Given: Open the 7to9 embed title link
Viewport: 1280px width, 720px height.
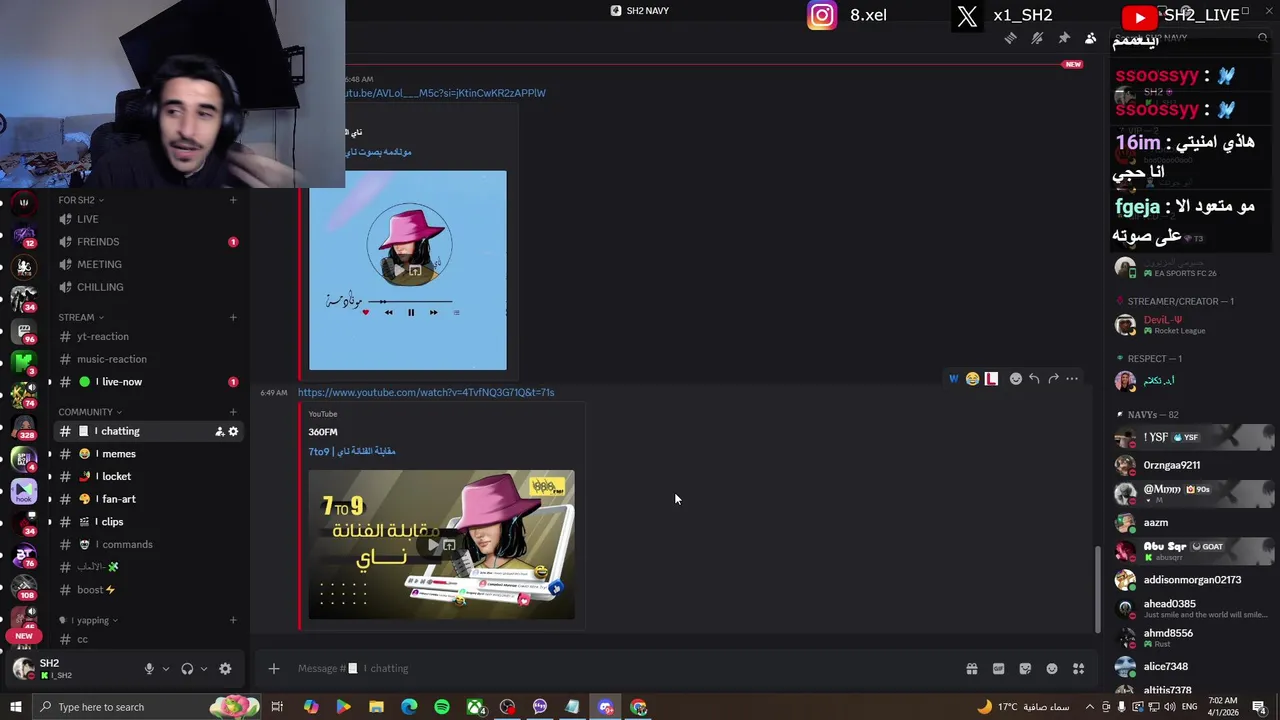Looking at the screenshot, I should tap(352, 452).
